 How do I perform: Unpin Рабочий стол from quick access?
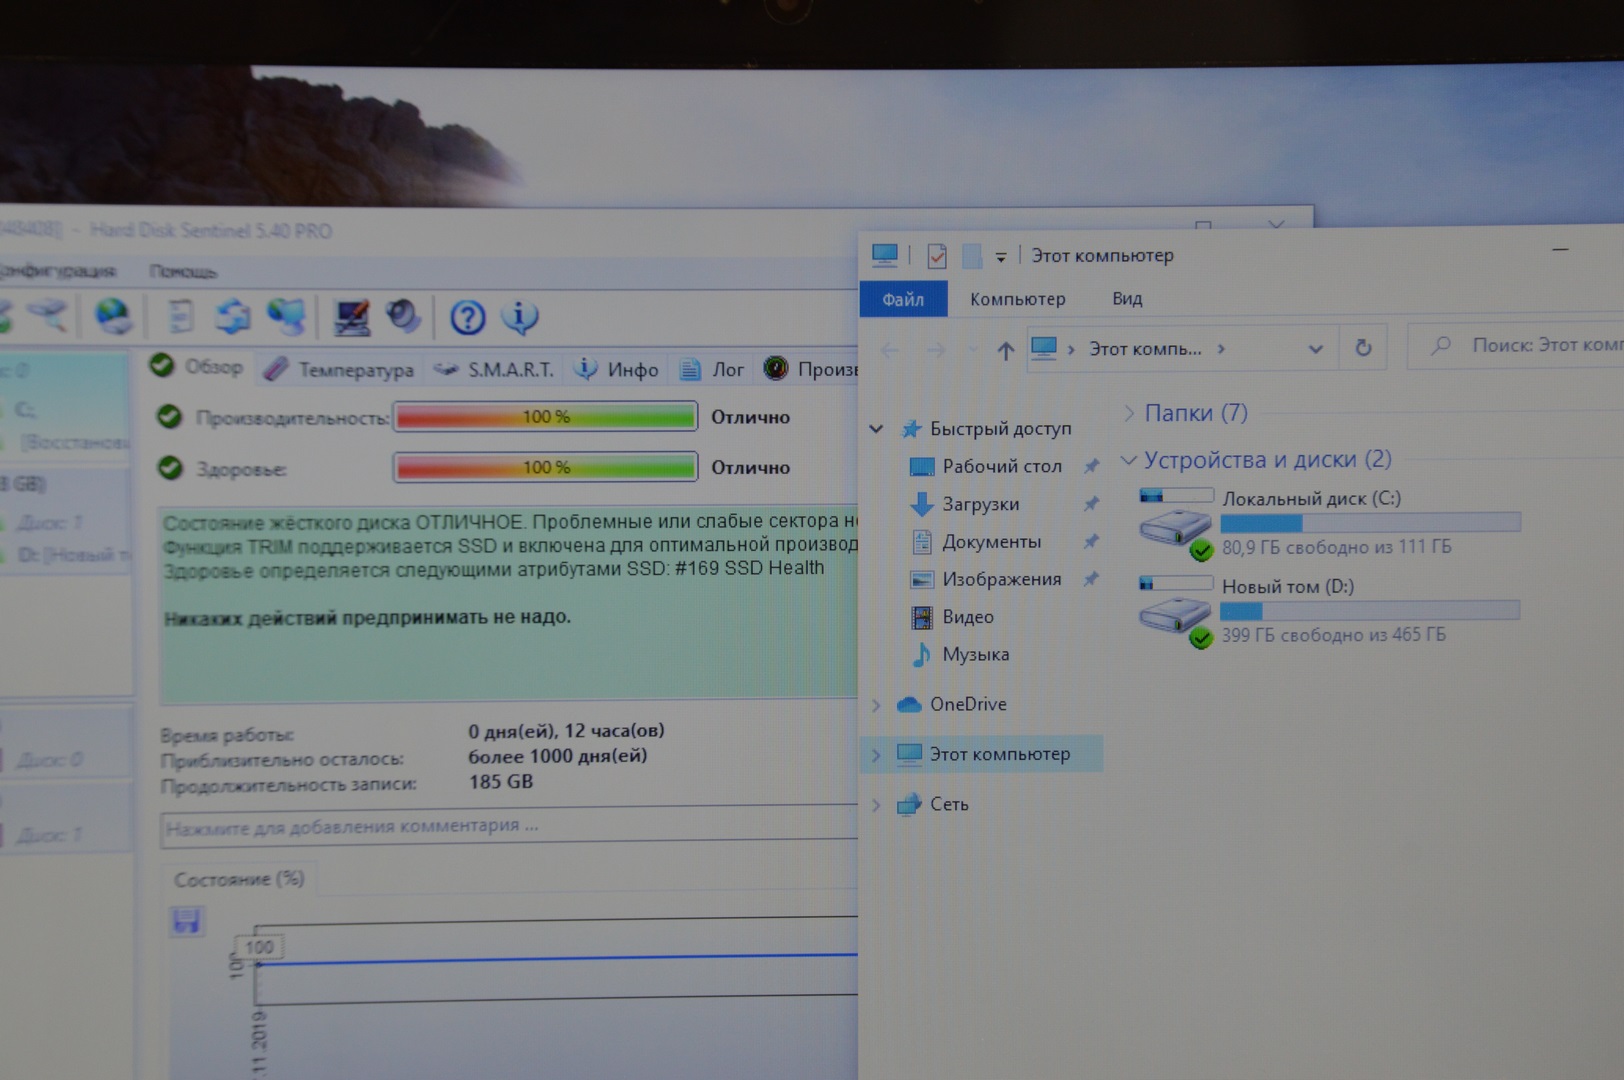tap(1091, 466)
